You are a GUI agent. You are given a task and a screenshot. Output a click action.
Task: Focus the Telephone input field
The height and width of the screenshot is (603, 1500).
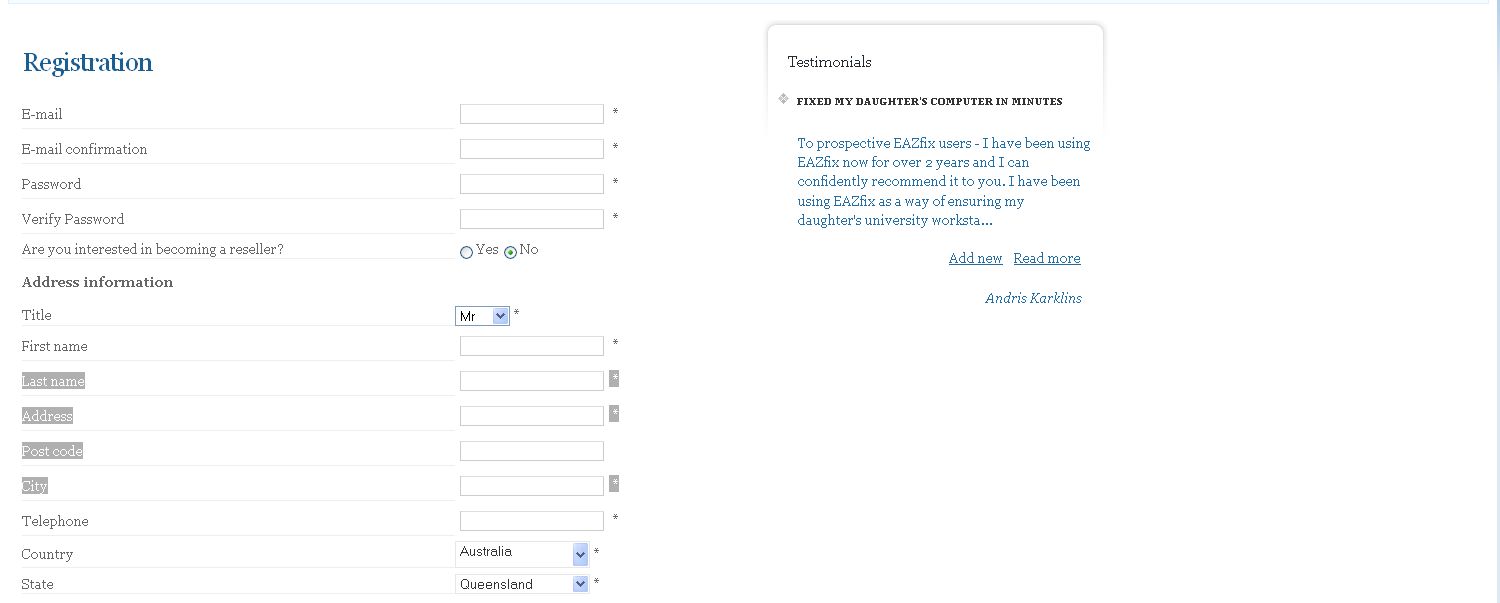(x=531, y=521)
